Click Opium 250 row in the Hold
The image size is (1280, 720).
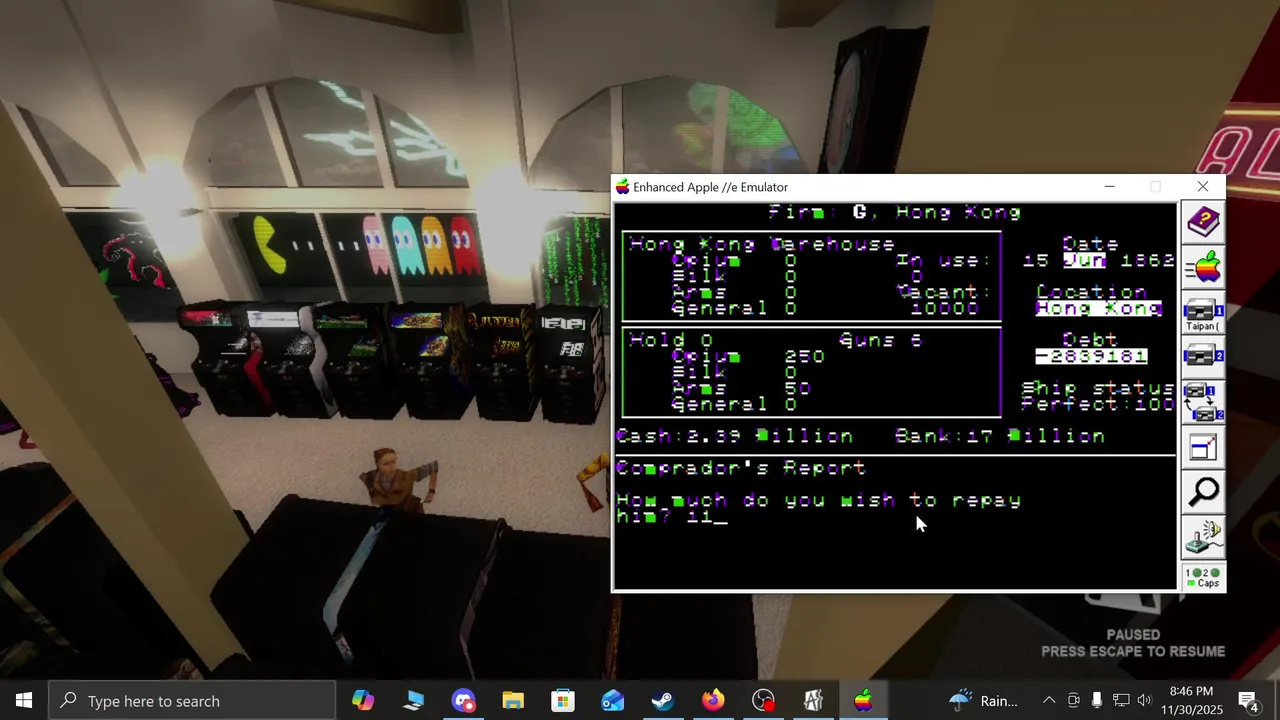point(748,356)
